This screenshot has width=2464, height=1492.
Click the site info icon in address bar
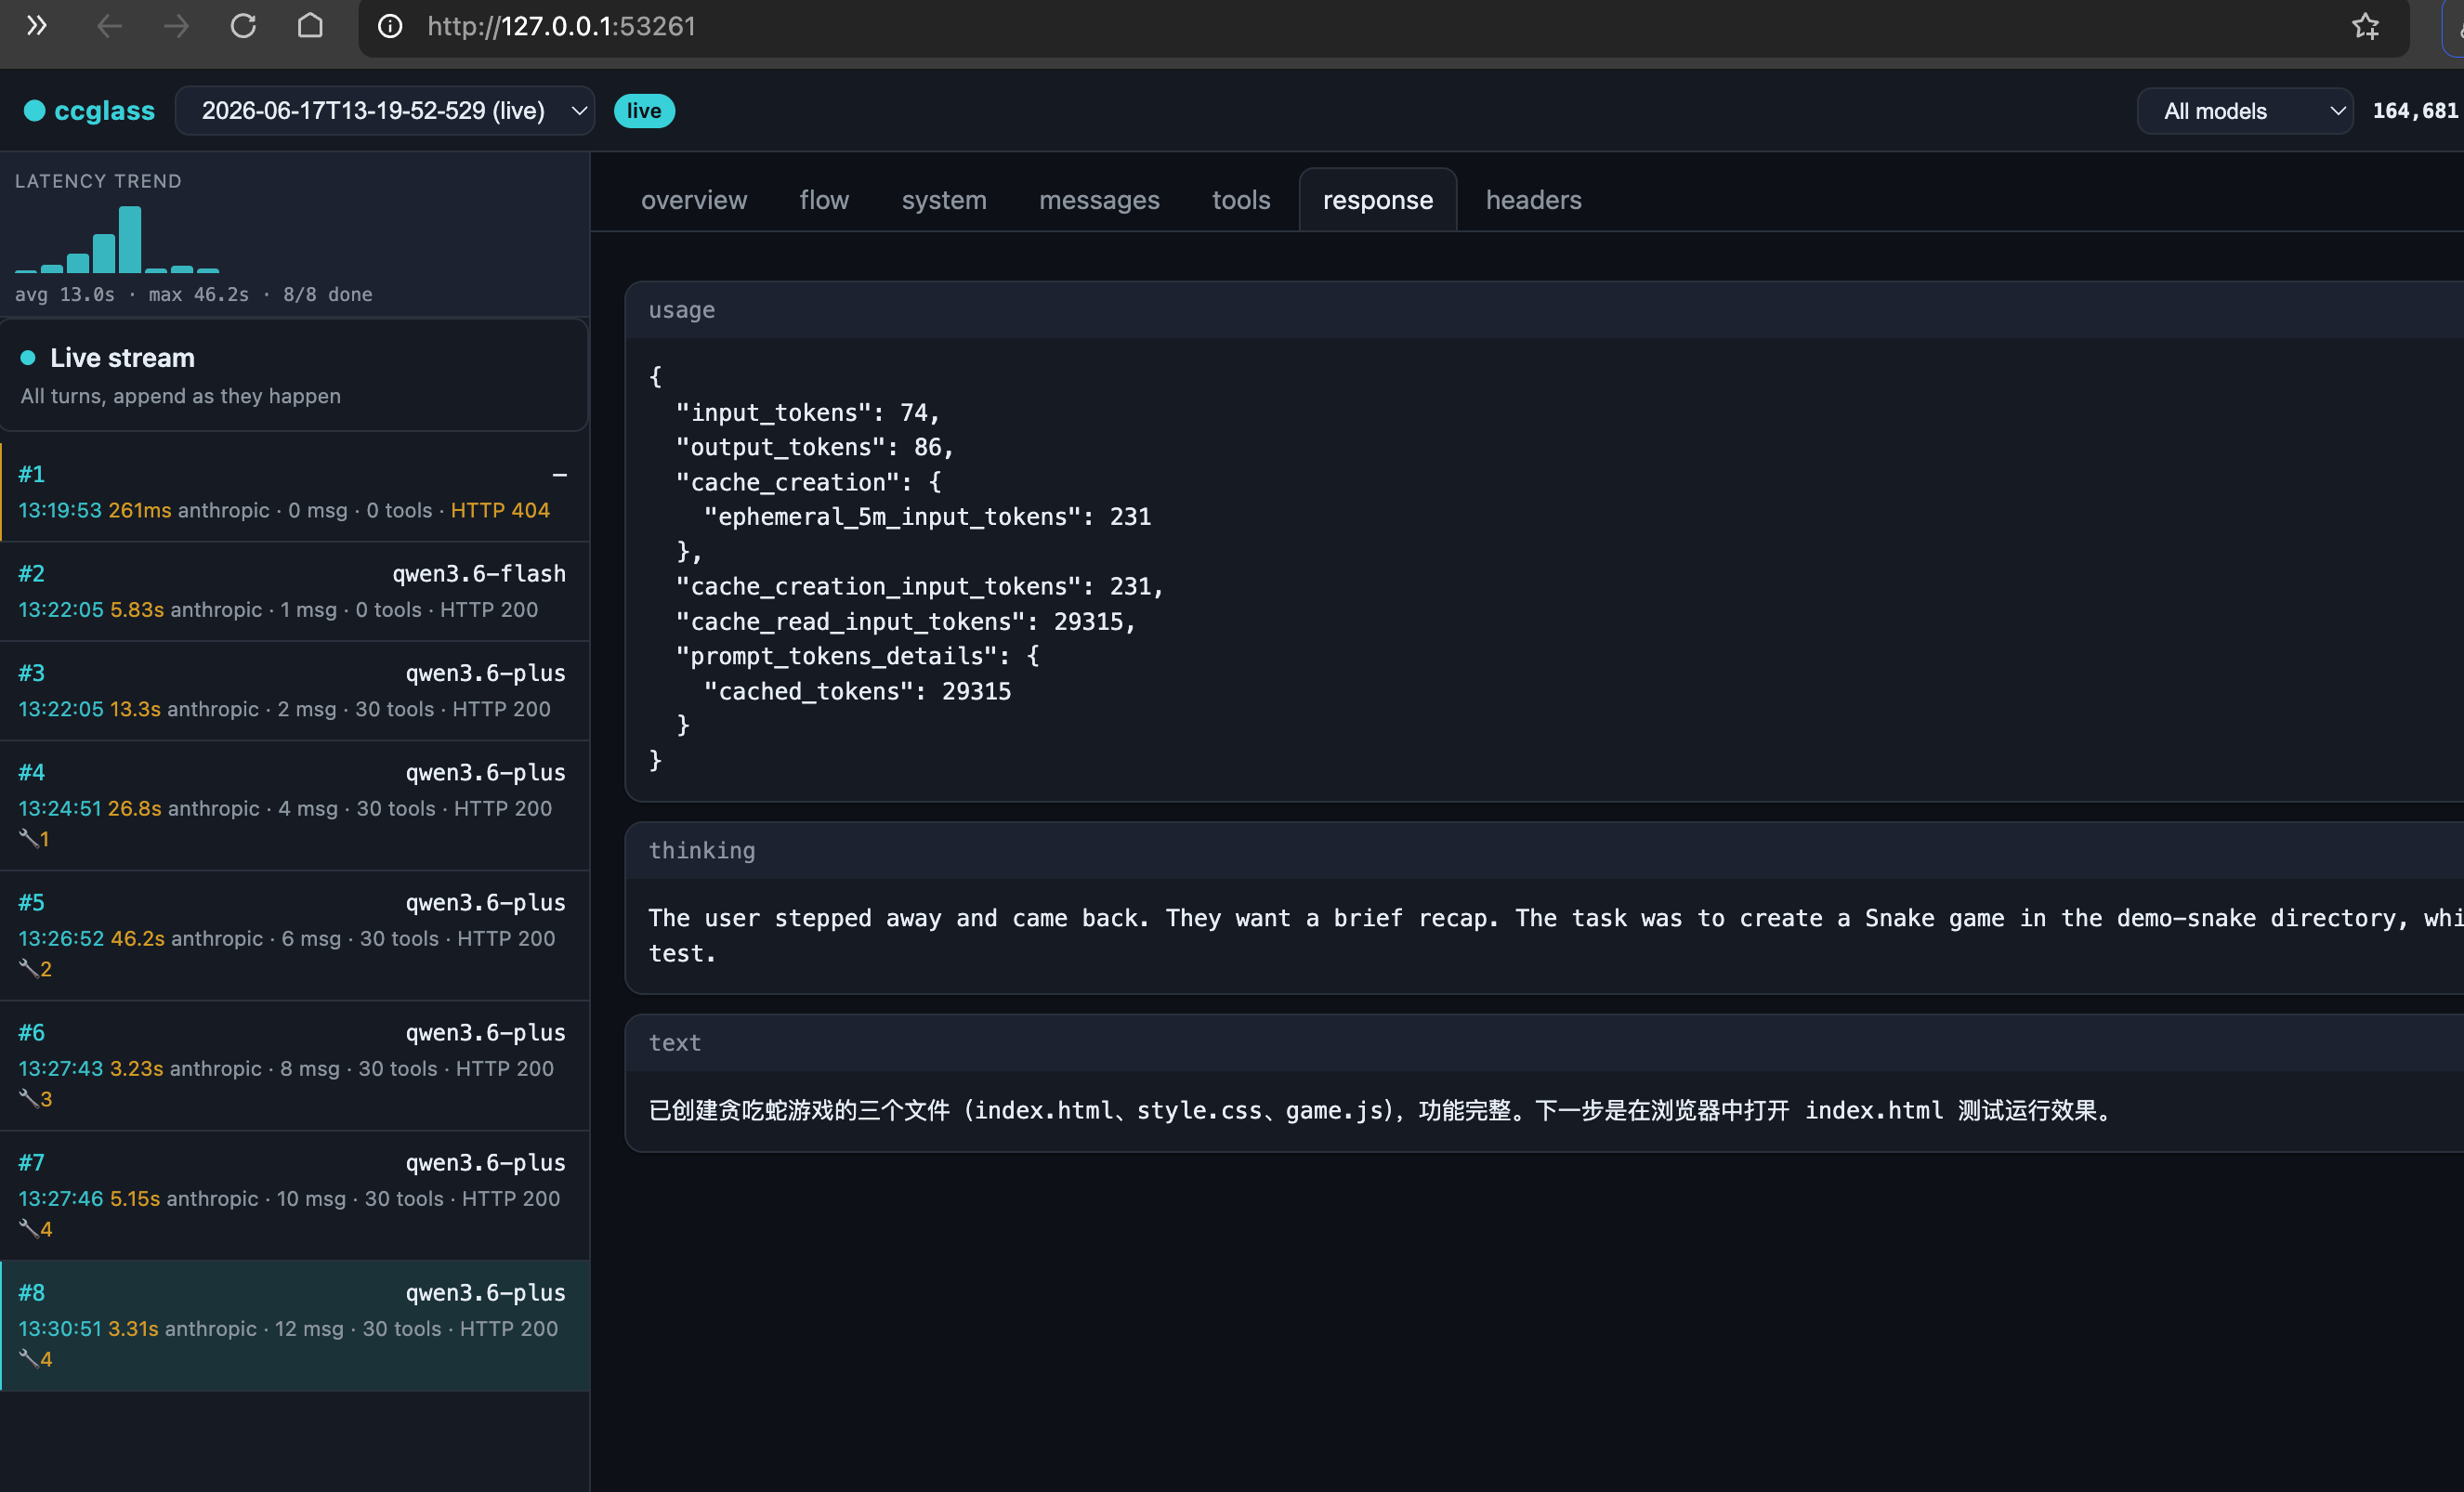[x=390, y=26]
